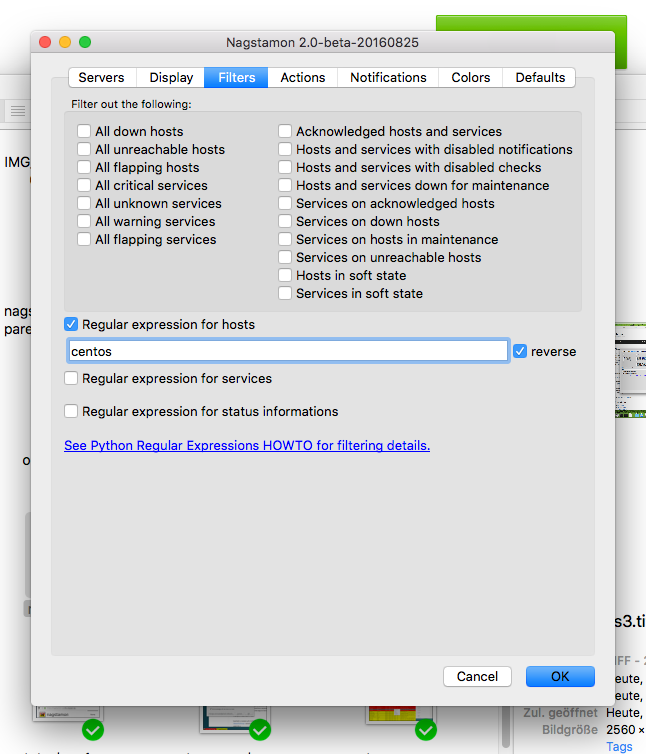Enable Acknowledged hosts and services filter
This screenshot has height=754, width=646.
286,132
